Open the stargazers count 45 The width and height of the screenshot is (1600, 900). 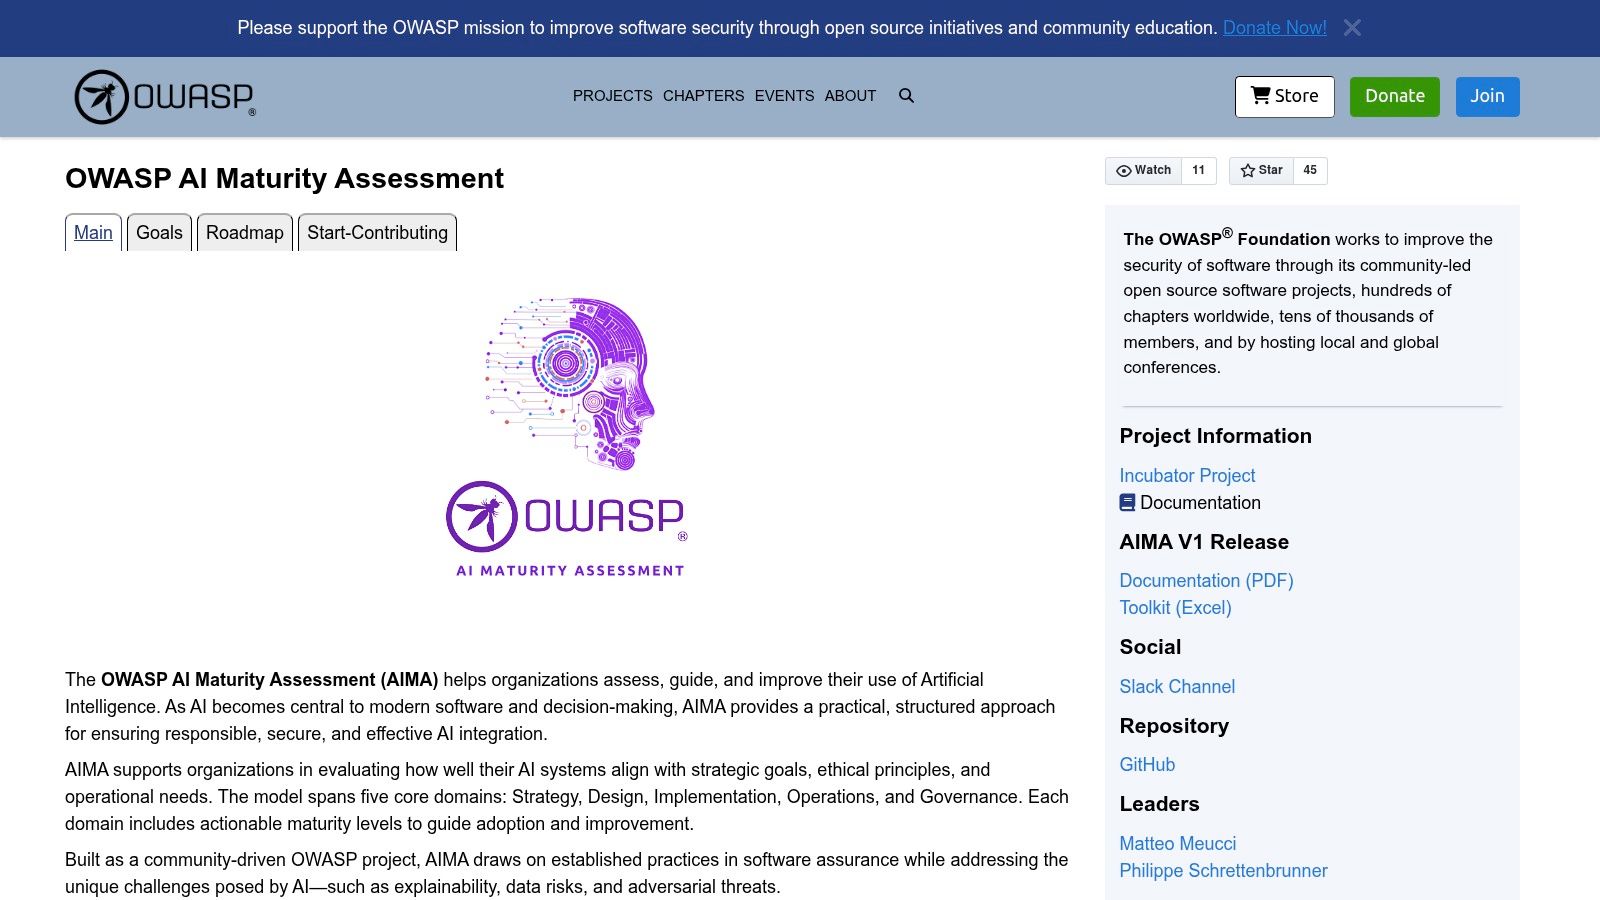point(1310,171)
